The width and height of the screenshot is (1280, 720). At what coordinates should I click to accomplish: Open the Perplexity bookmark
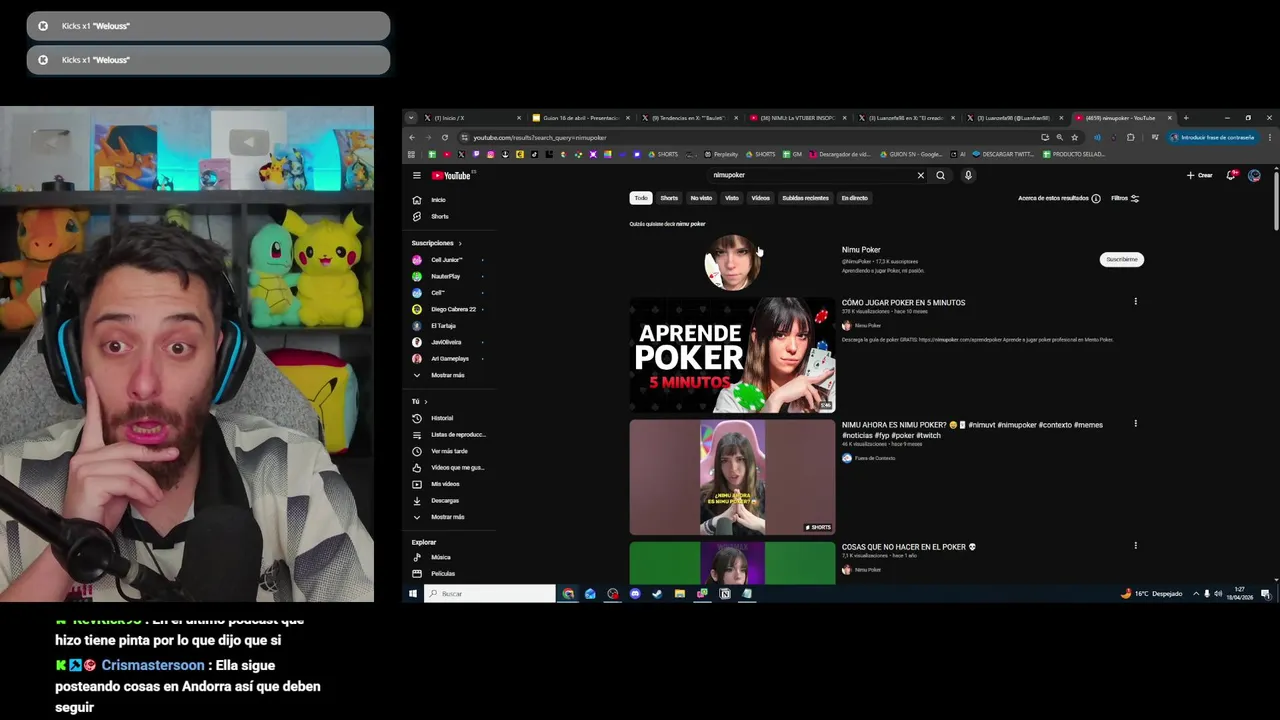pos(721,154)
